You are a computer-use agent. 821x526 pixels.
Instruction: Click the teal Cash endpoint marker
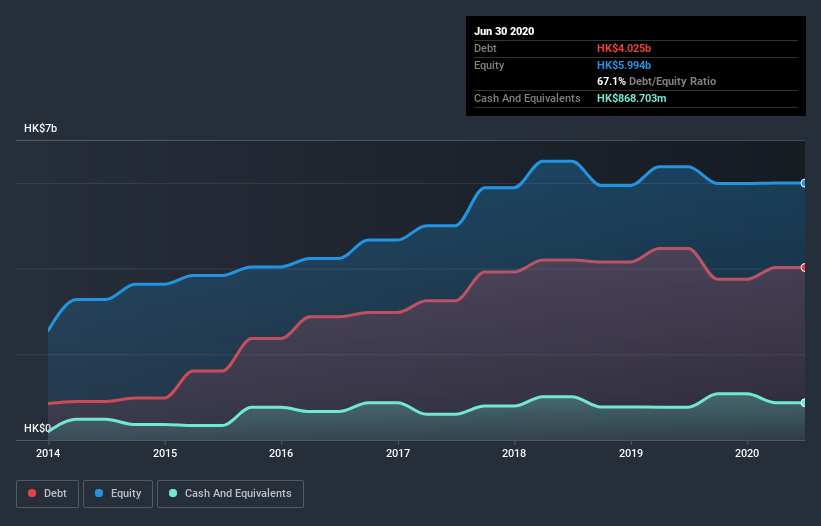[x=804, y=402]
